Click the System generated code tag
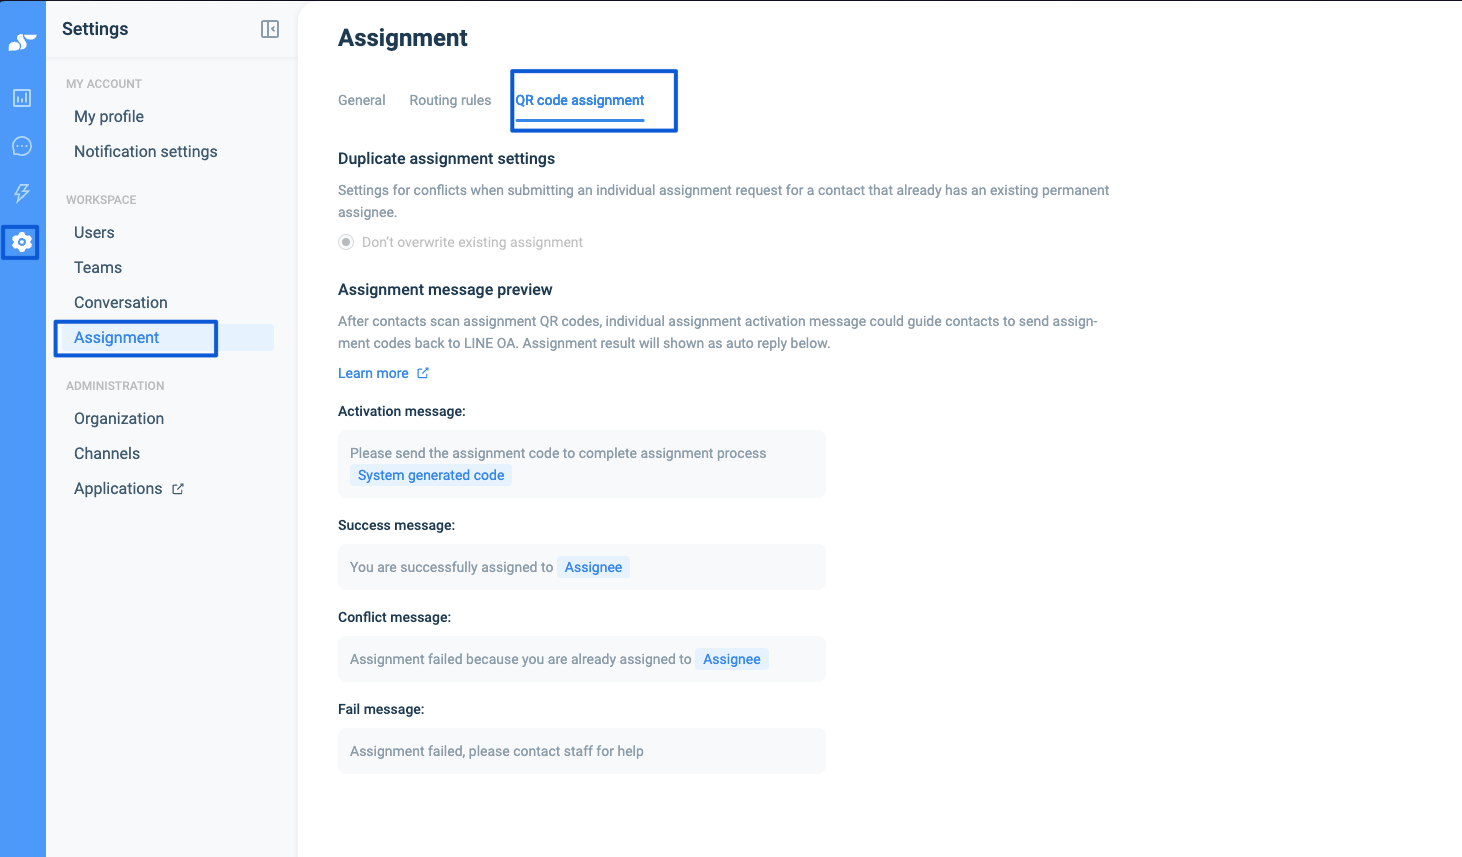 pyautogui.click(x=431, y=475)
